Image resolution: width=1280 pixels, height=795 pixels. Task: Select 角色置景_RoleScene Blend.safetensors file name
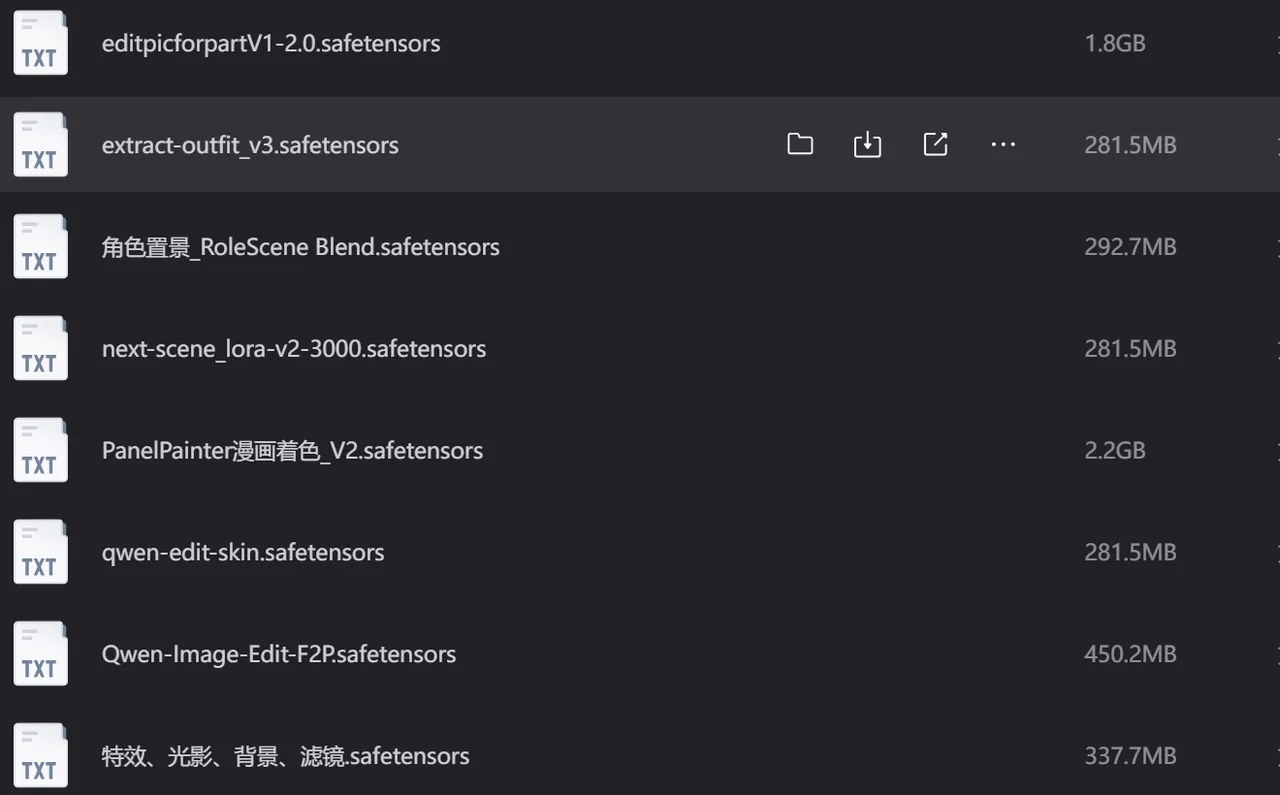tap(300, 247)
